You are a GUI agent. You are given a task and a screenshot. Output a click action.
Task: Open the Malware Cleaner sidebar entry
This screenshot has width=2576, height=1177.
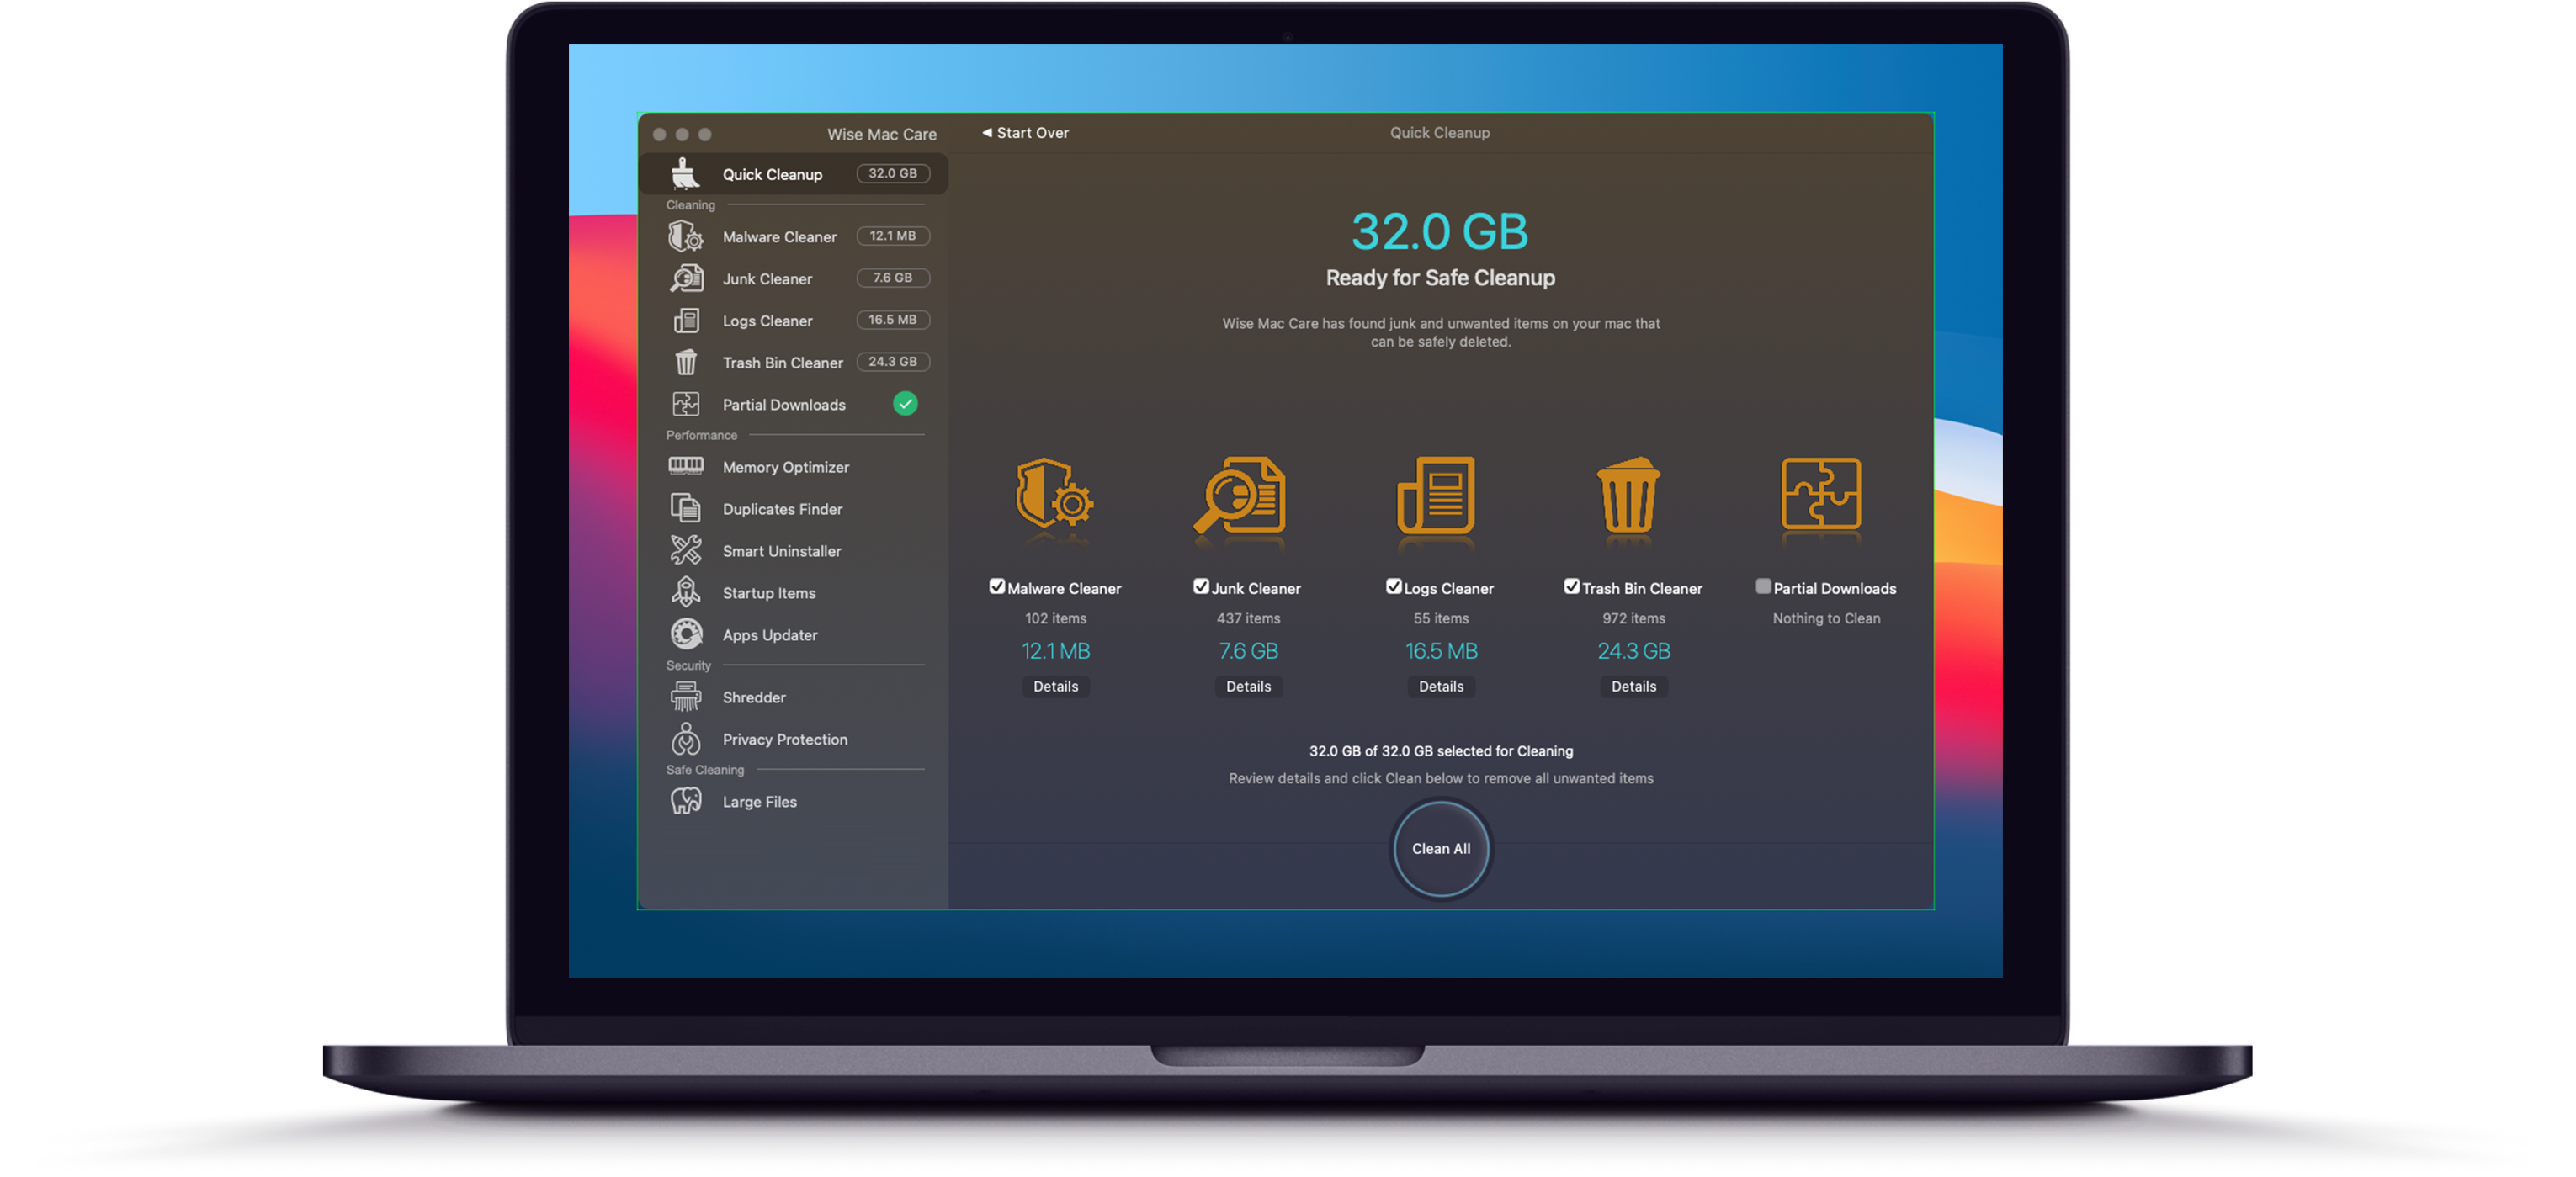pos(793,236)
